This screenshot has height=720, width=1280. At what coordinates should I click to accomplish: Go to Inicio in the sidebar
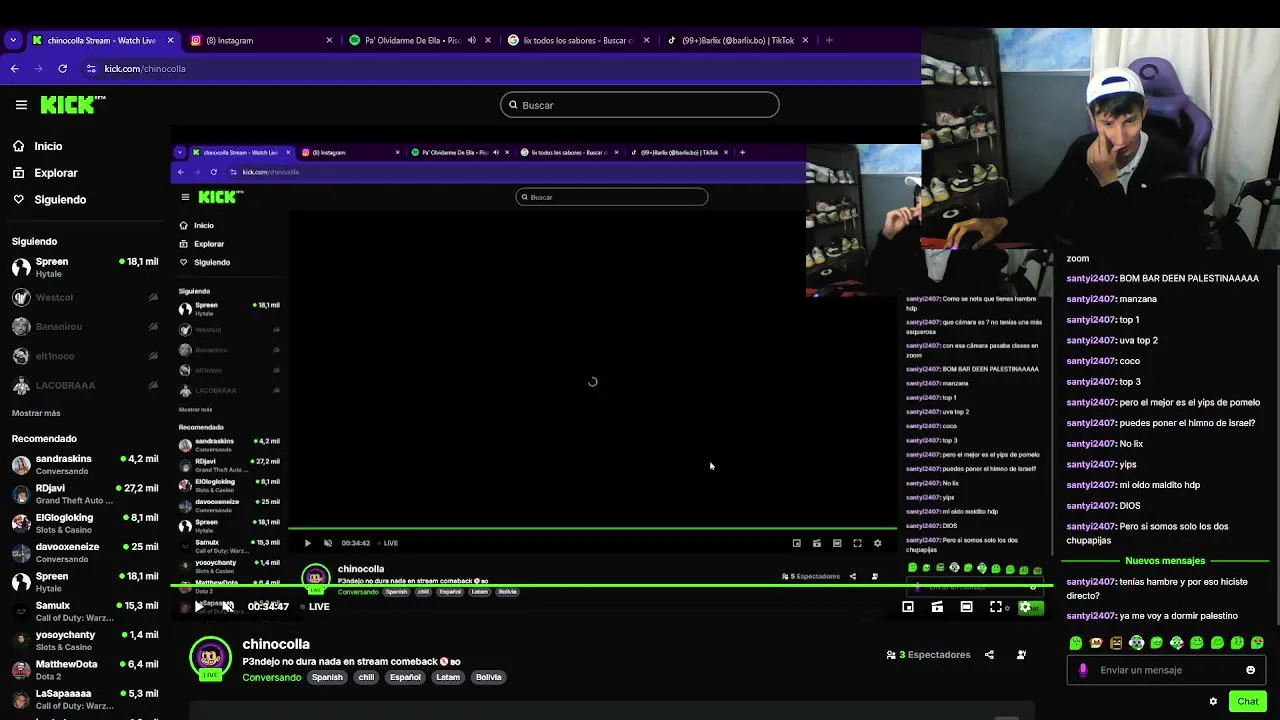click(48, 146)
